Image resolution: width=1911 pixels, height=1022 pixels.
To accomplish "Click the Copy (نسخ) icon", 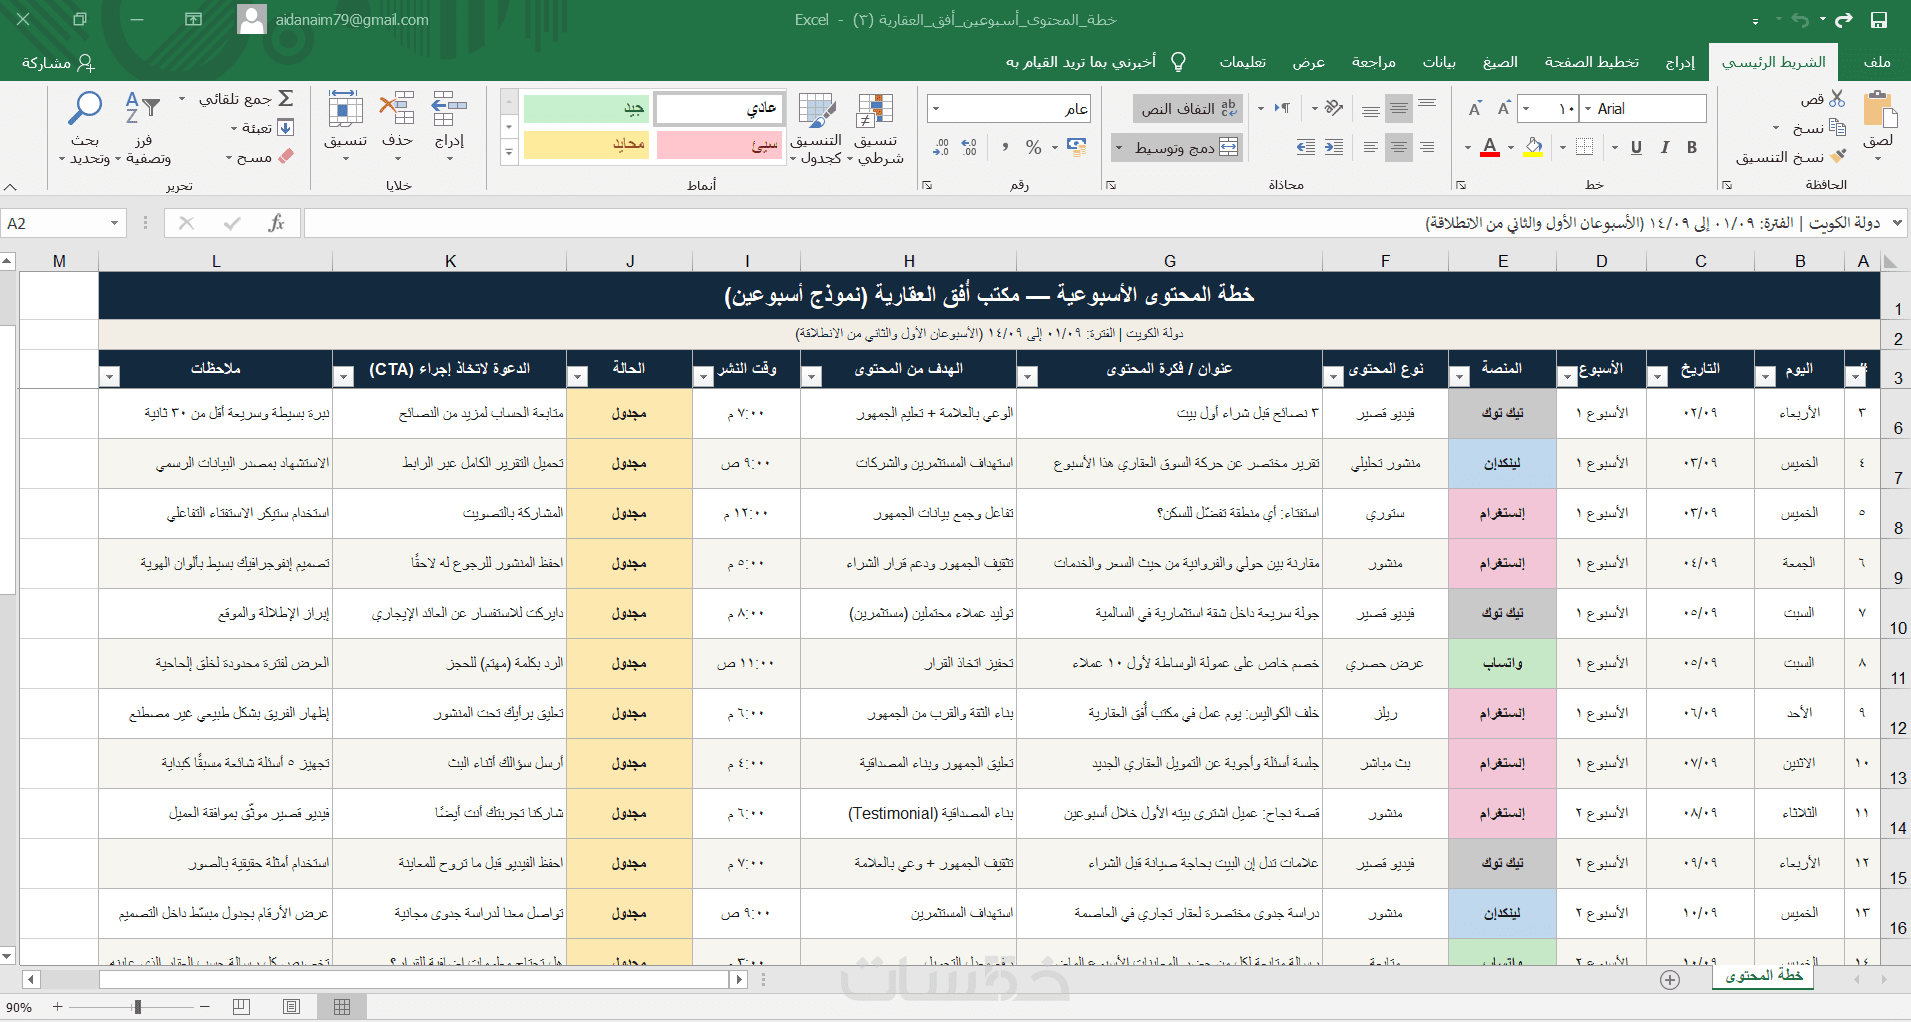I will (x=1837, y=127).
